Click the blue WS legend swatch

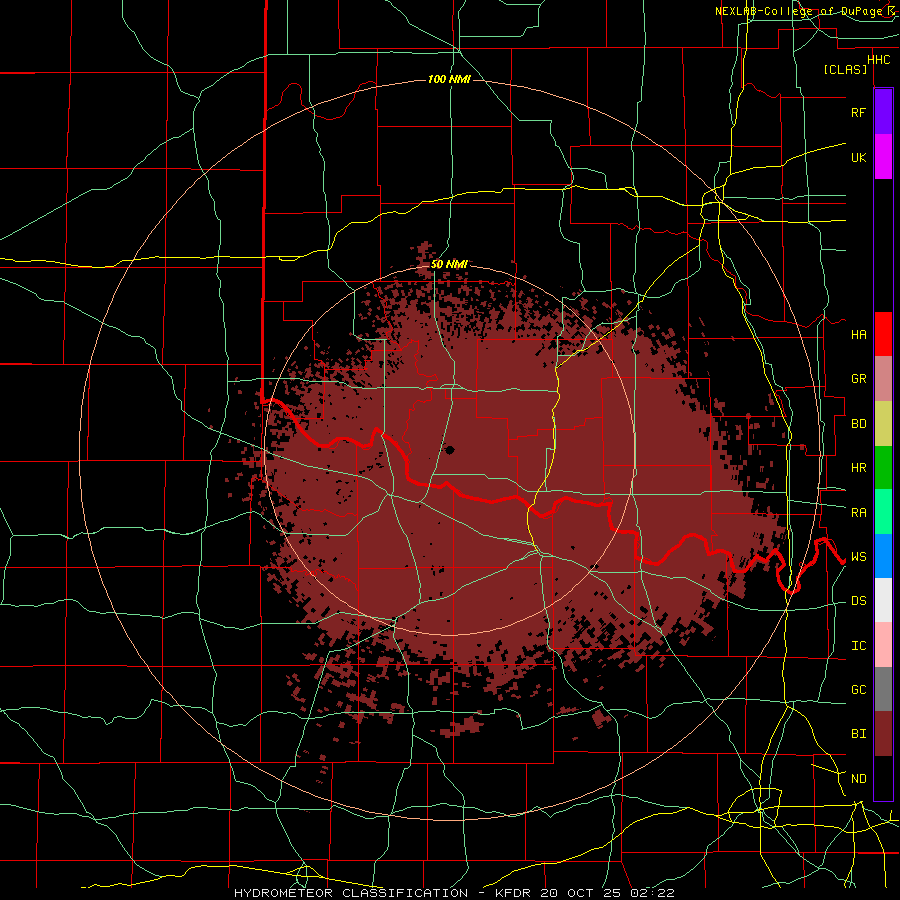coord(883,556)
